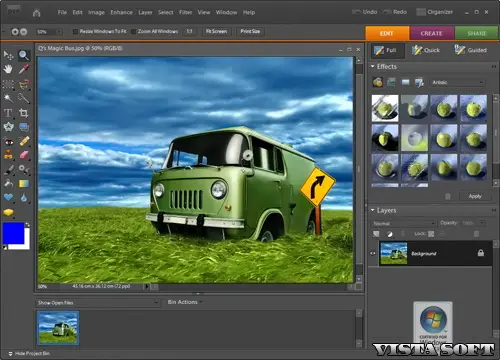Open the Artistic effects category dropdown
Image resolution: width=500 pixels, height=360 pixels.
457,82
